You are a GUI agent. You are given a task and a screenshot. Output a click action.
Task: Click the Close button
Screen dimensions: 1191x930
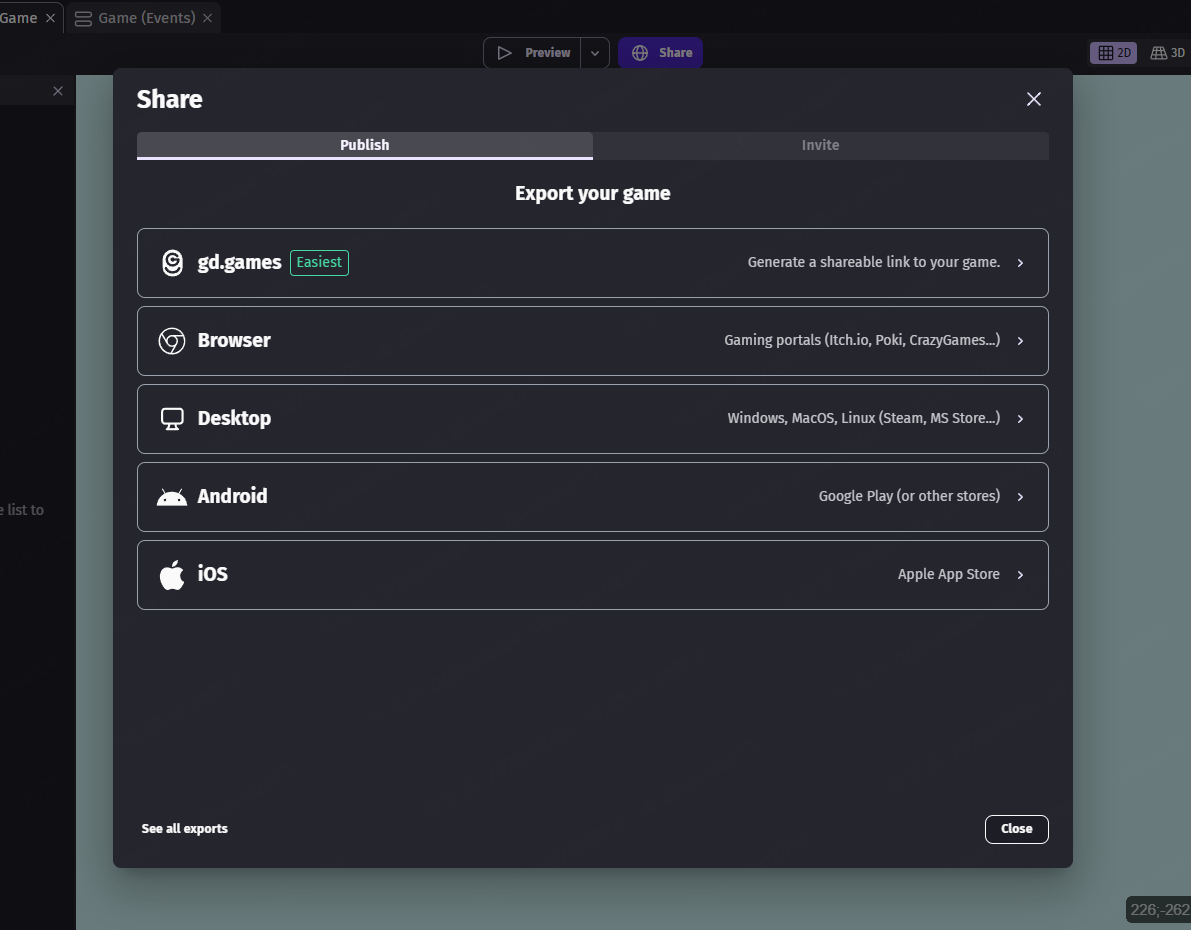(1016, 829)
